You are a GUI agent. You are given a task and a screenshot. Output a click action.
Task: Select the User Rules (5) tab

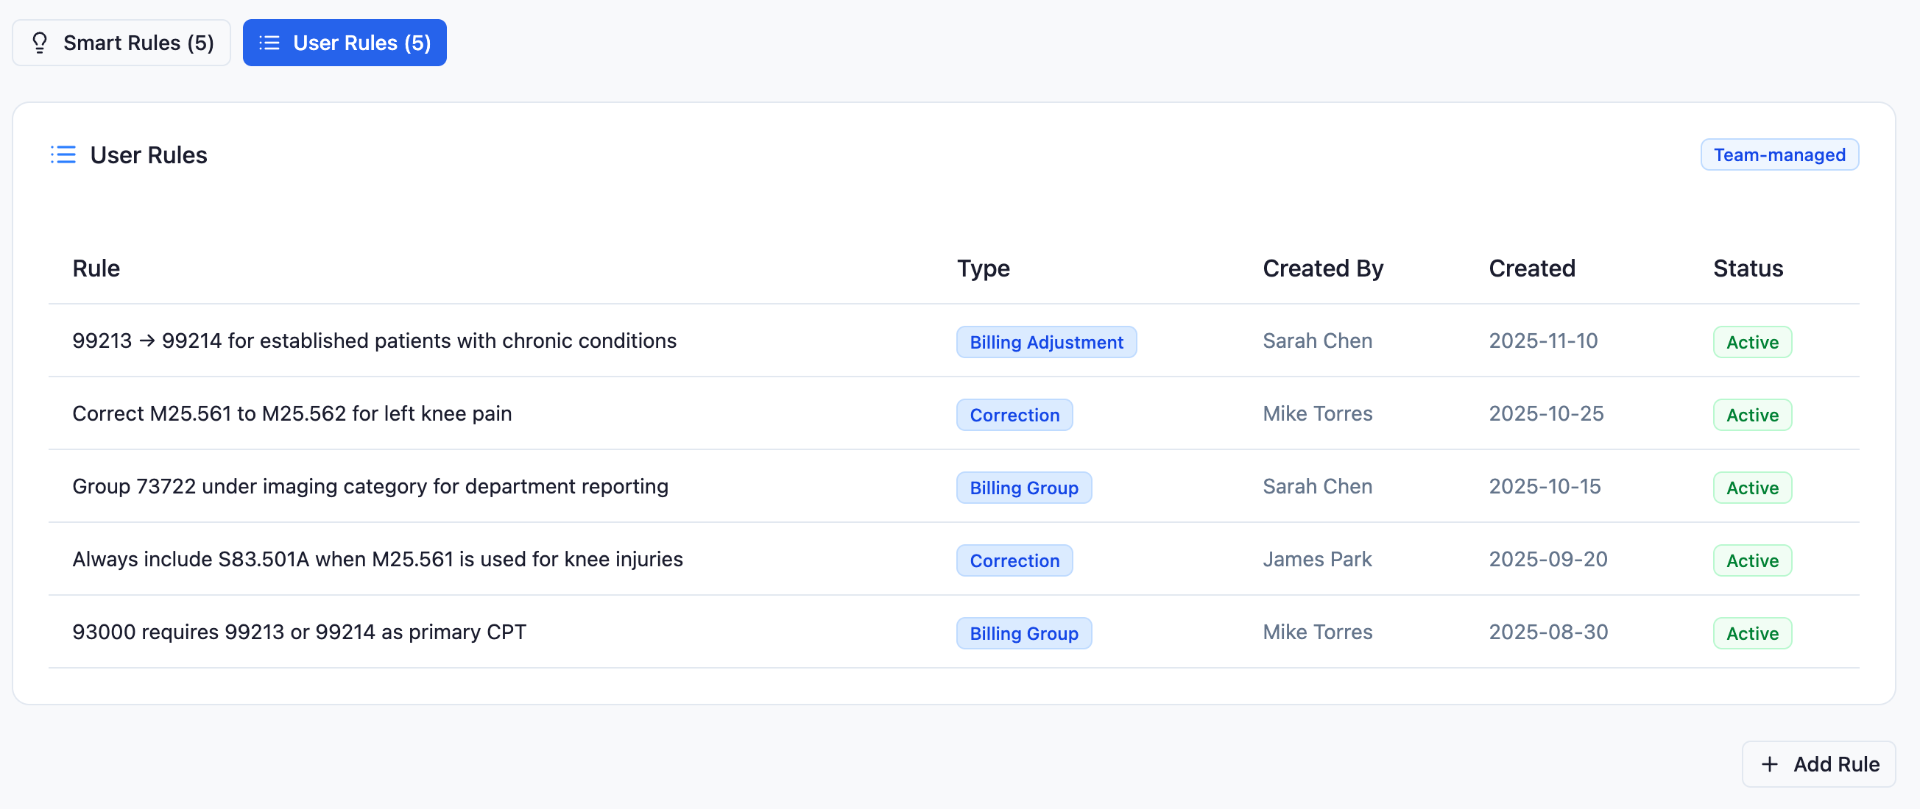[x=345, y=43]
